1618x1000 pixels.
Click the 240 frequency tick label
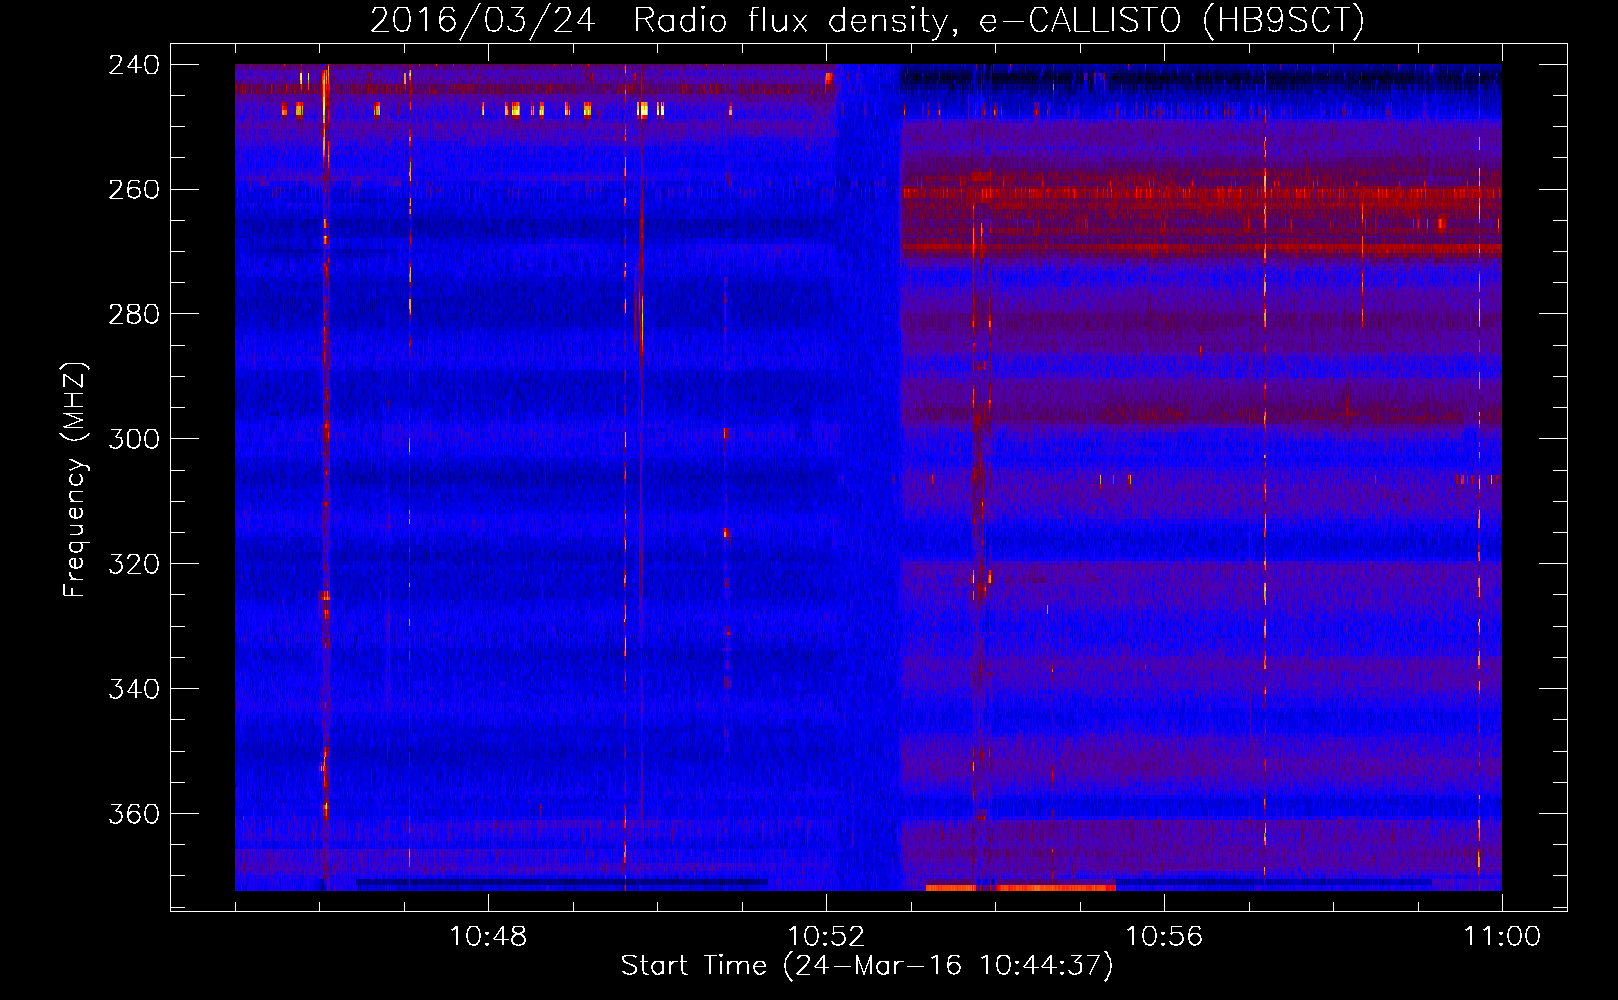(x=134, y=65)
